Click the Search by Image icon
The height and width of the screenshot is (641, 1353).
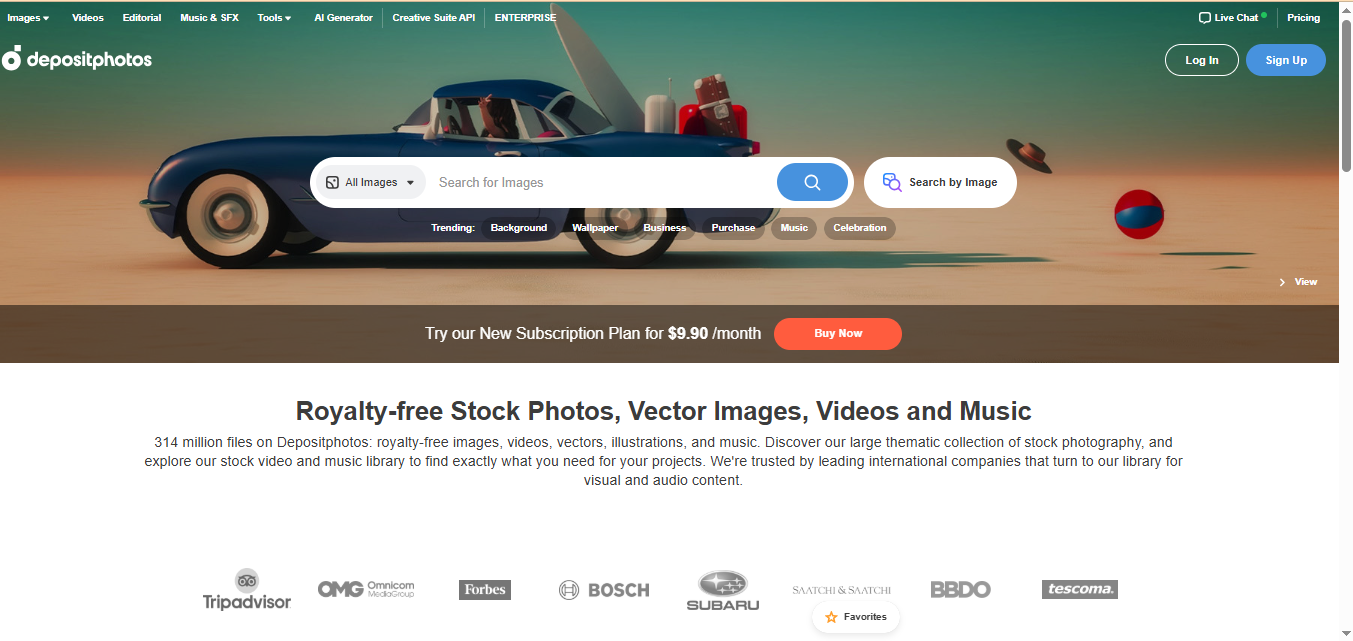[x=892, y=182]
